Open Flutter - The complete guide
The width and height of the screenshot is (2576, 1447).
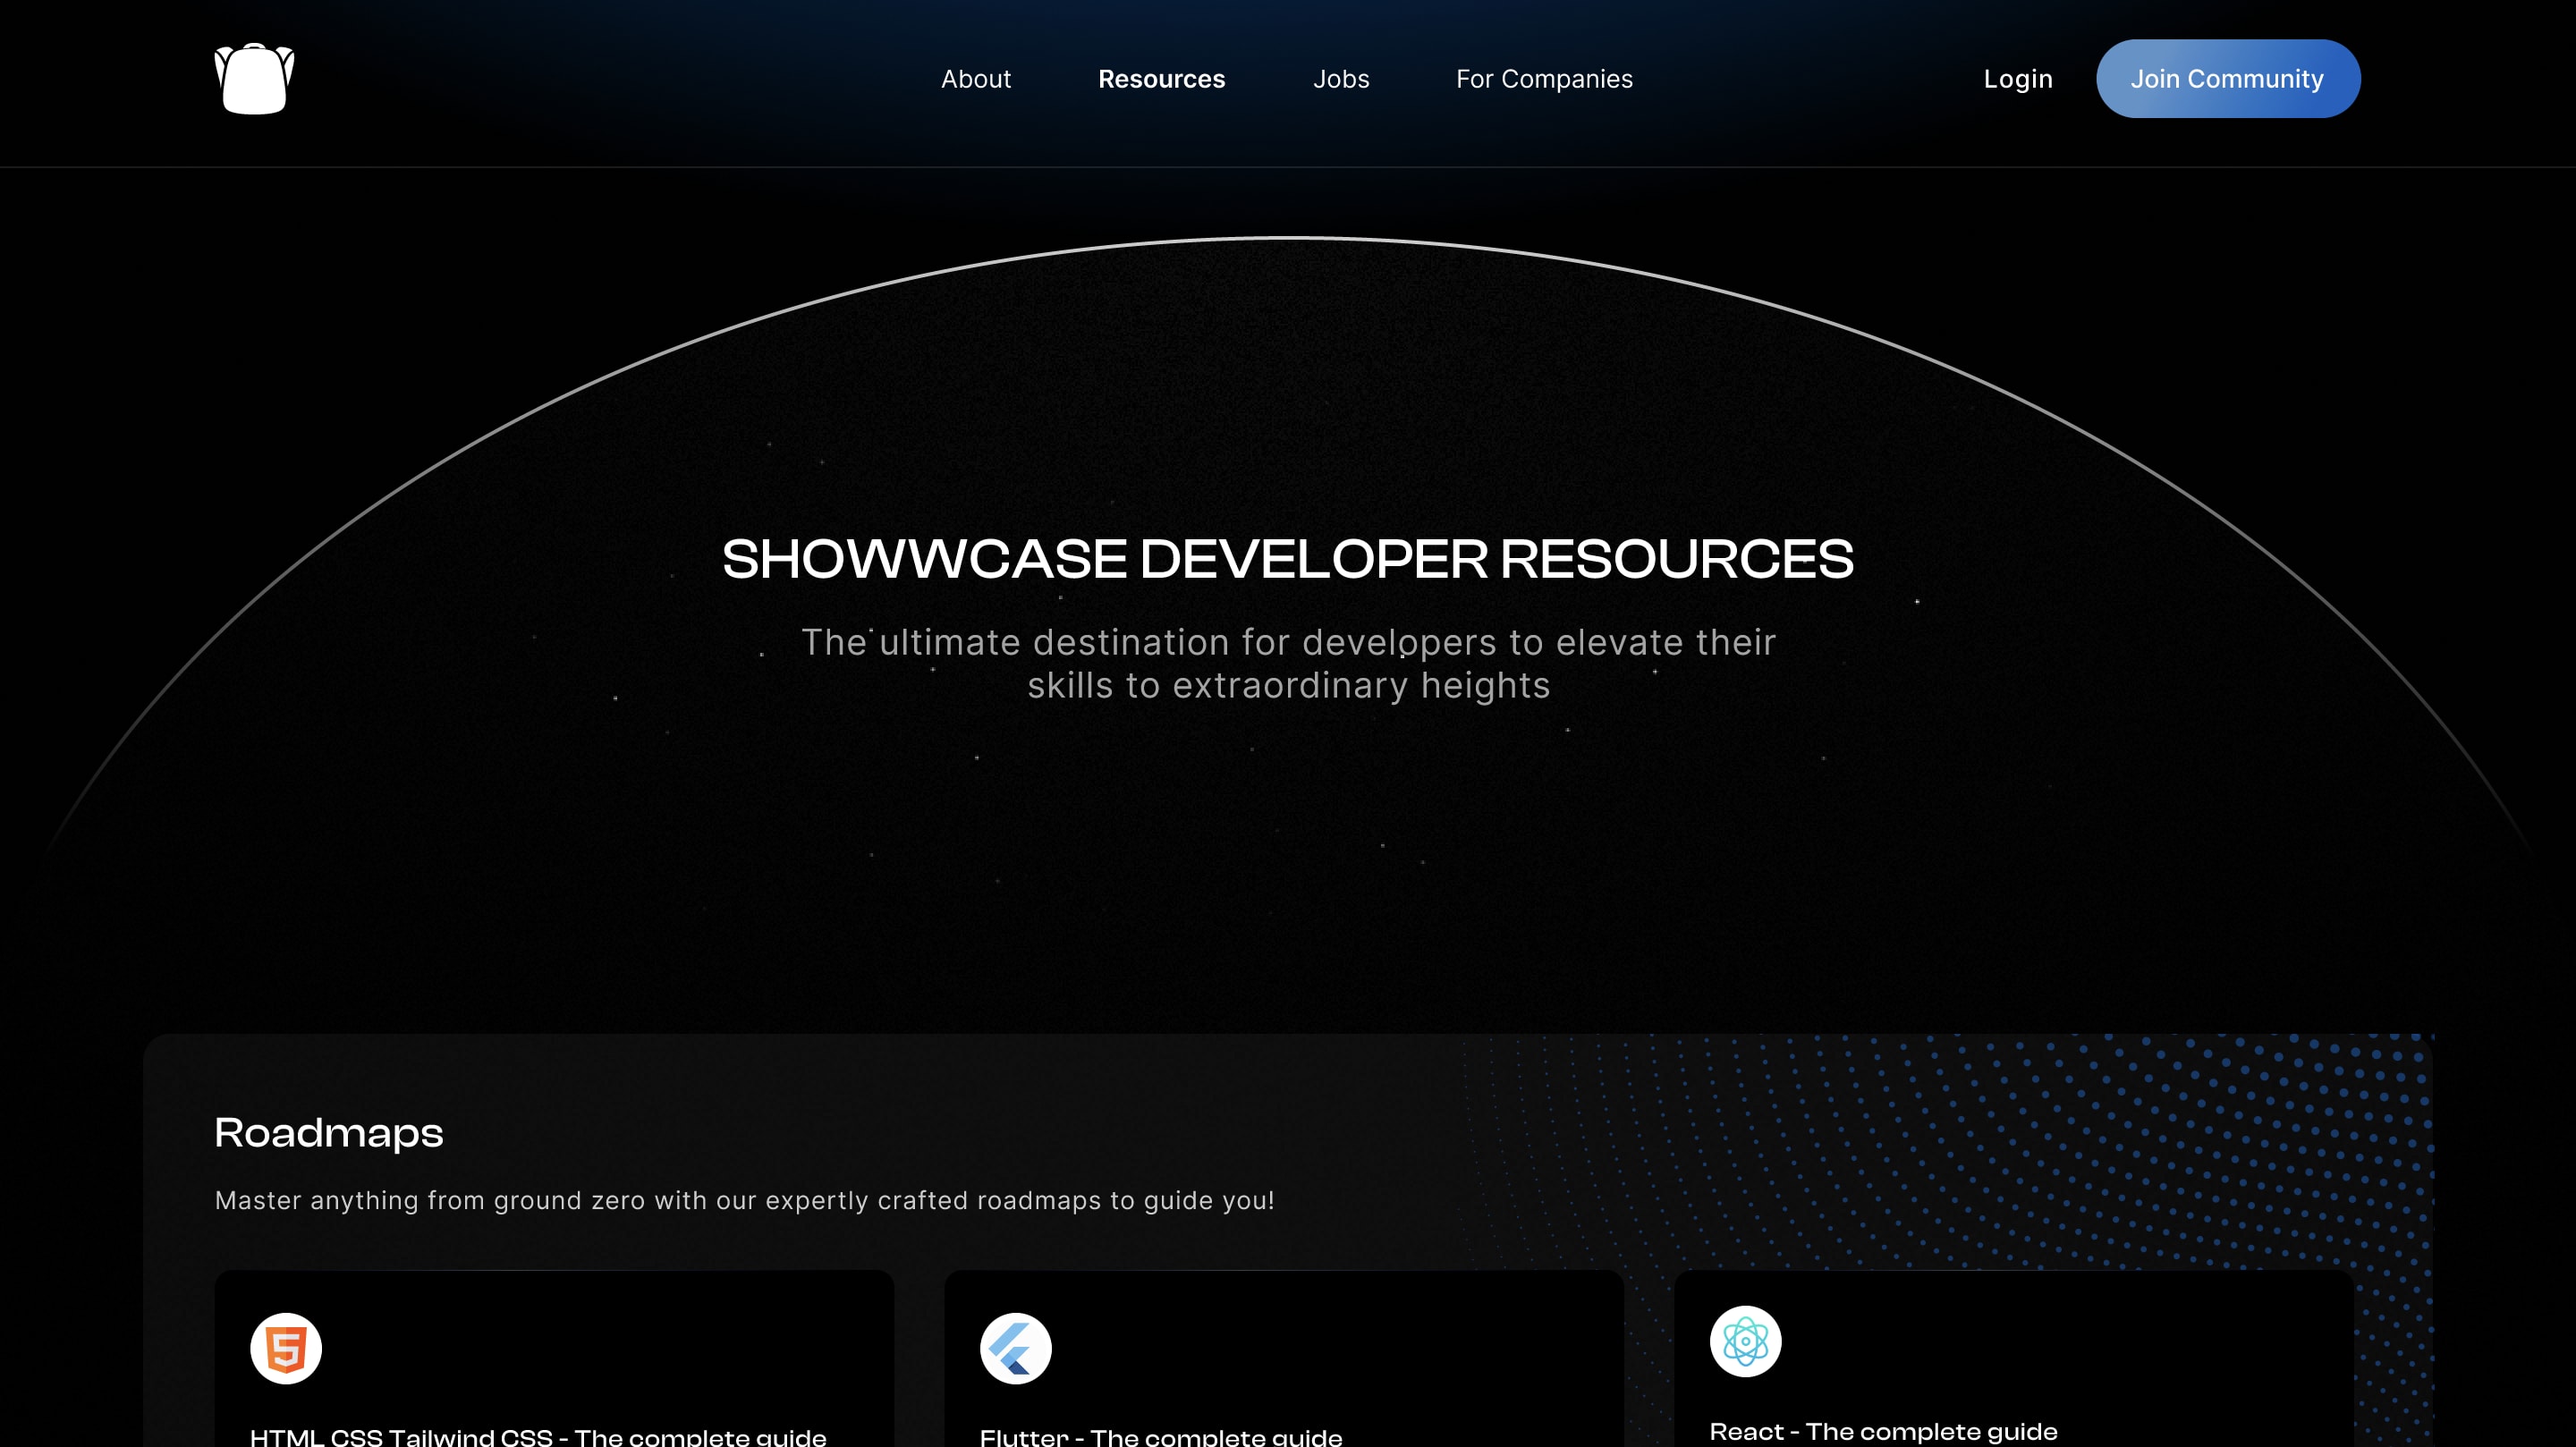pyautogui.click(x=1160, y=1437)
